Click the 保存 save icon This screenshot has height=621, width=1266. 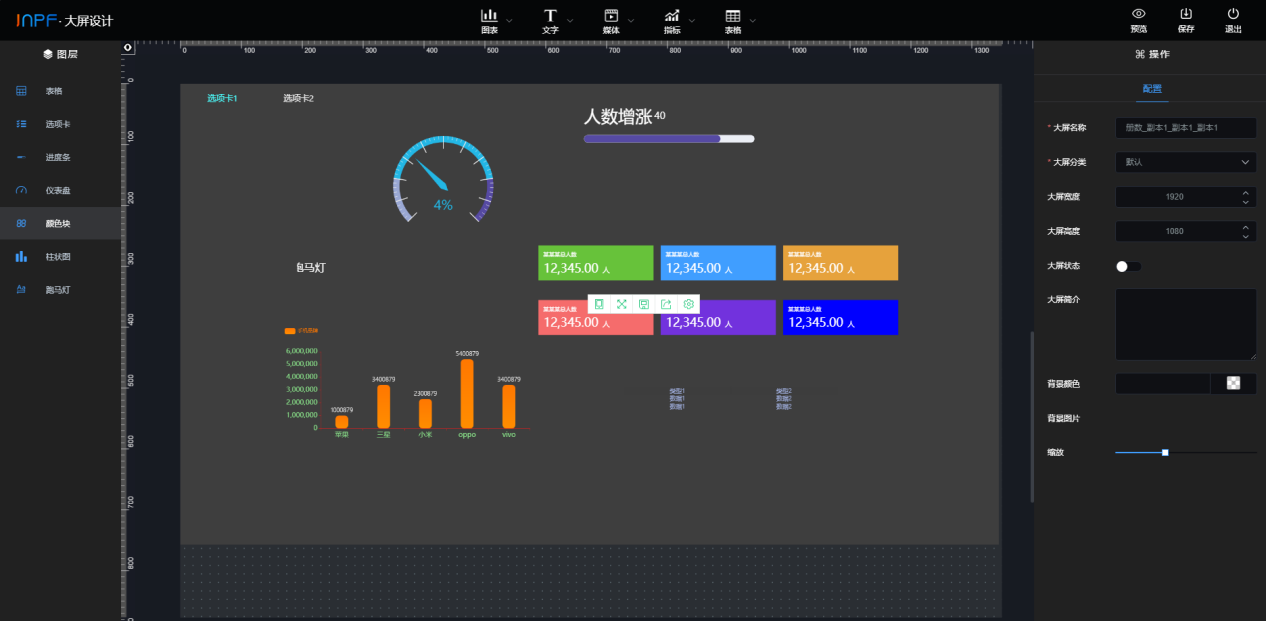point(1186,14)
